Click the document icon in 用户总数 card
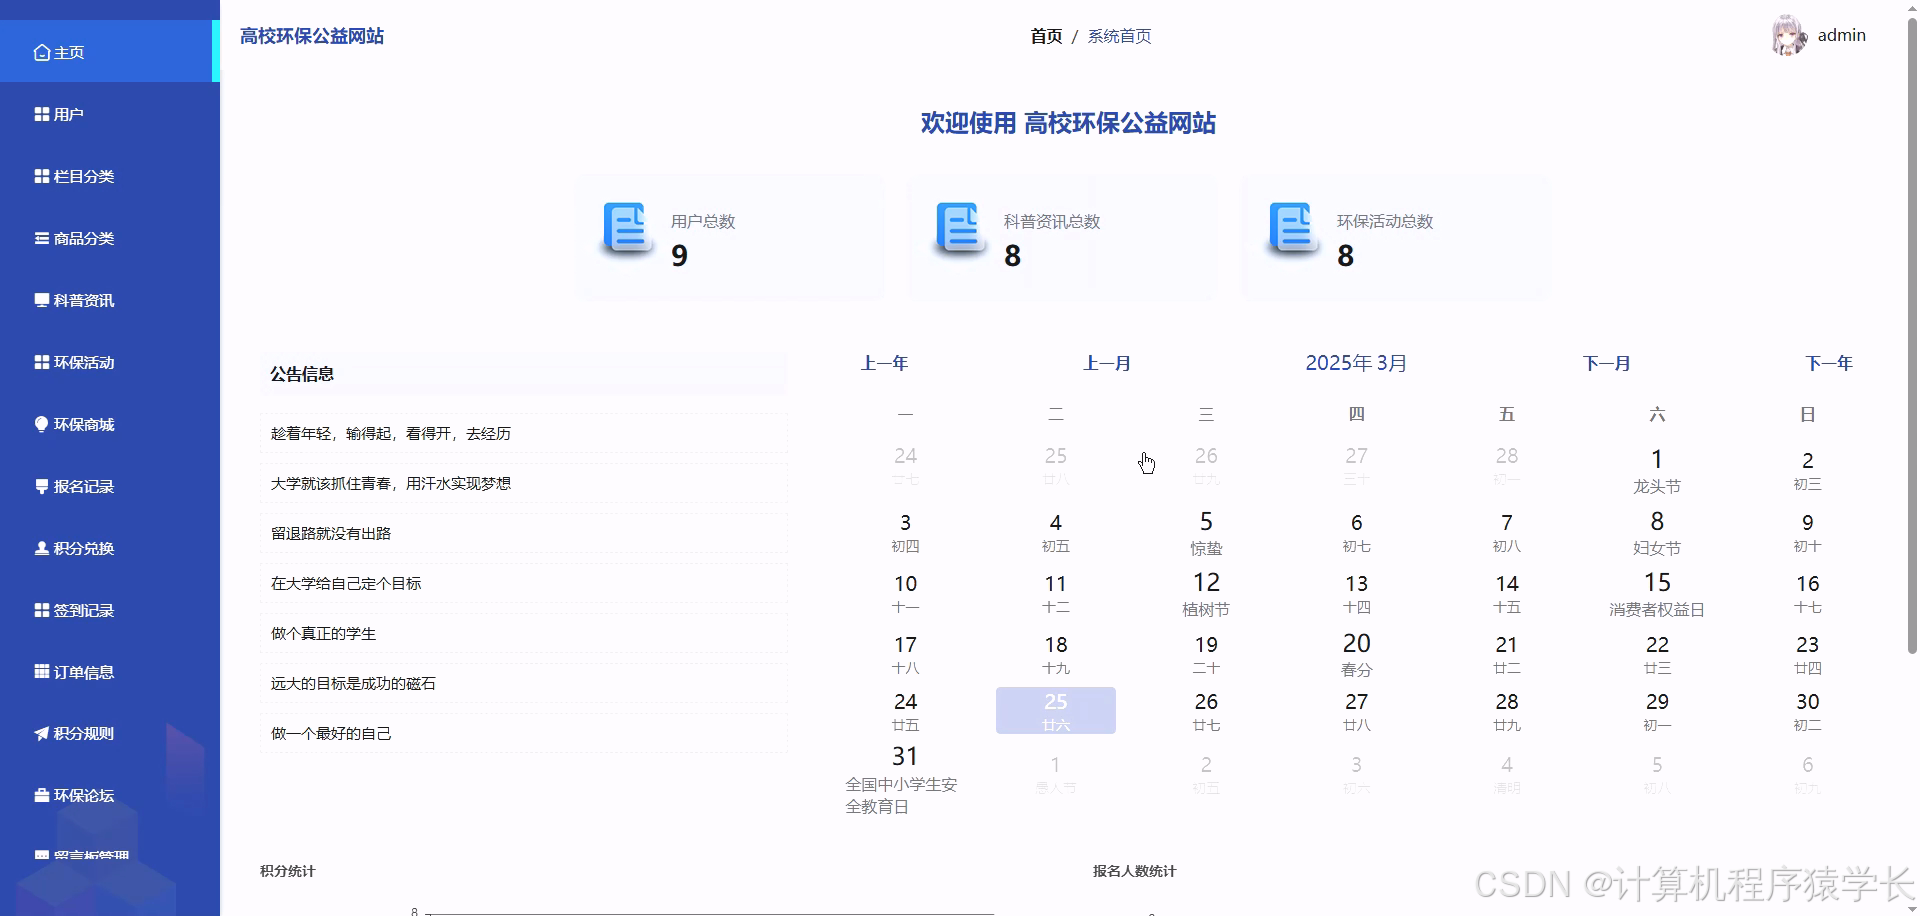This screenshot has width=1920, height=916. point(627,229)
